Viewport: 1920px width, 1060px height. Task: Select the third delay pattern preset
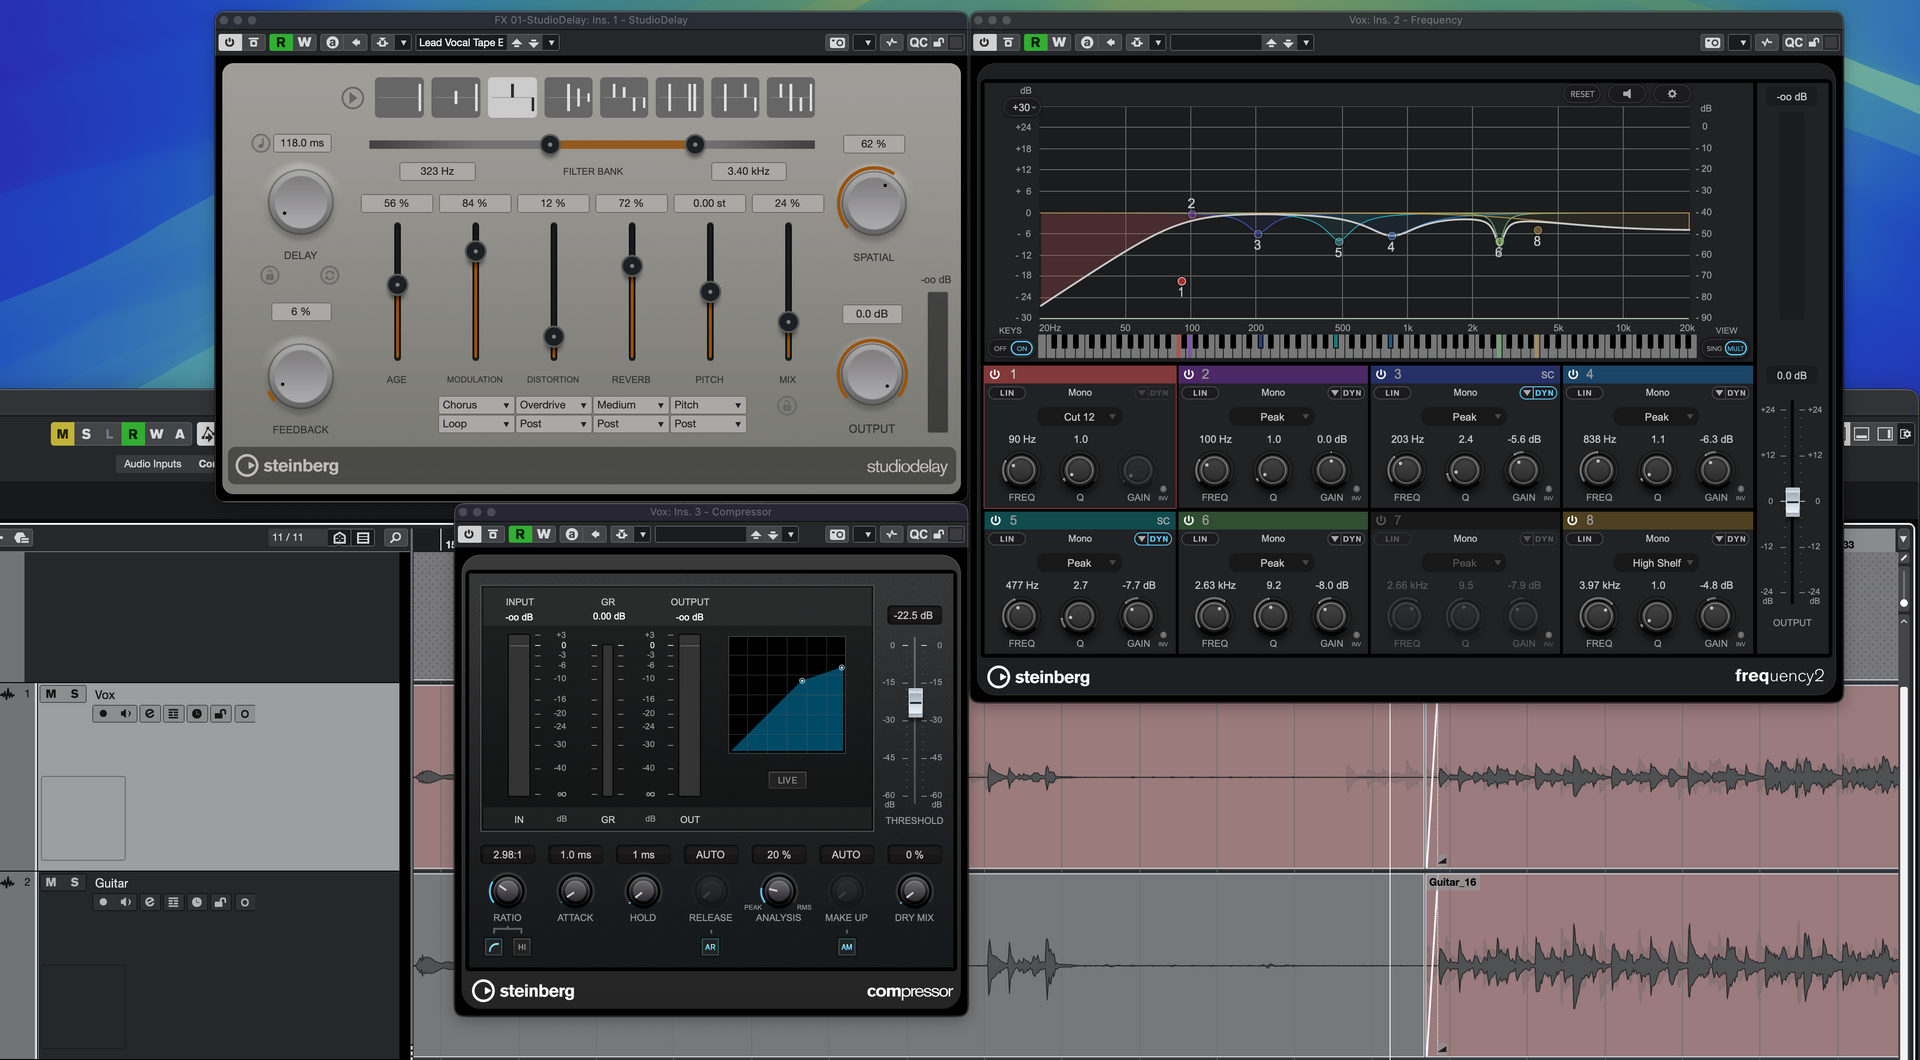tap(512, 98)
